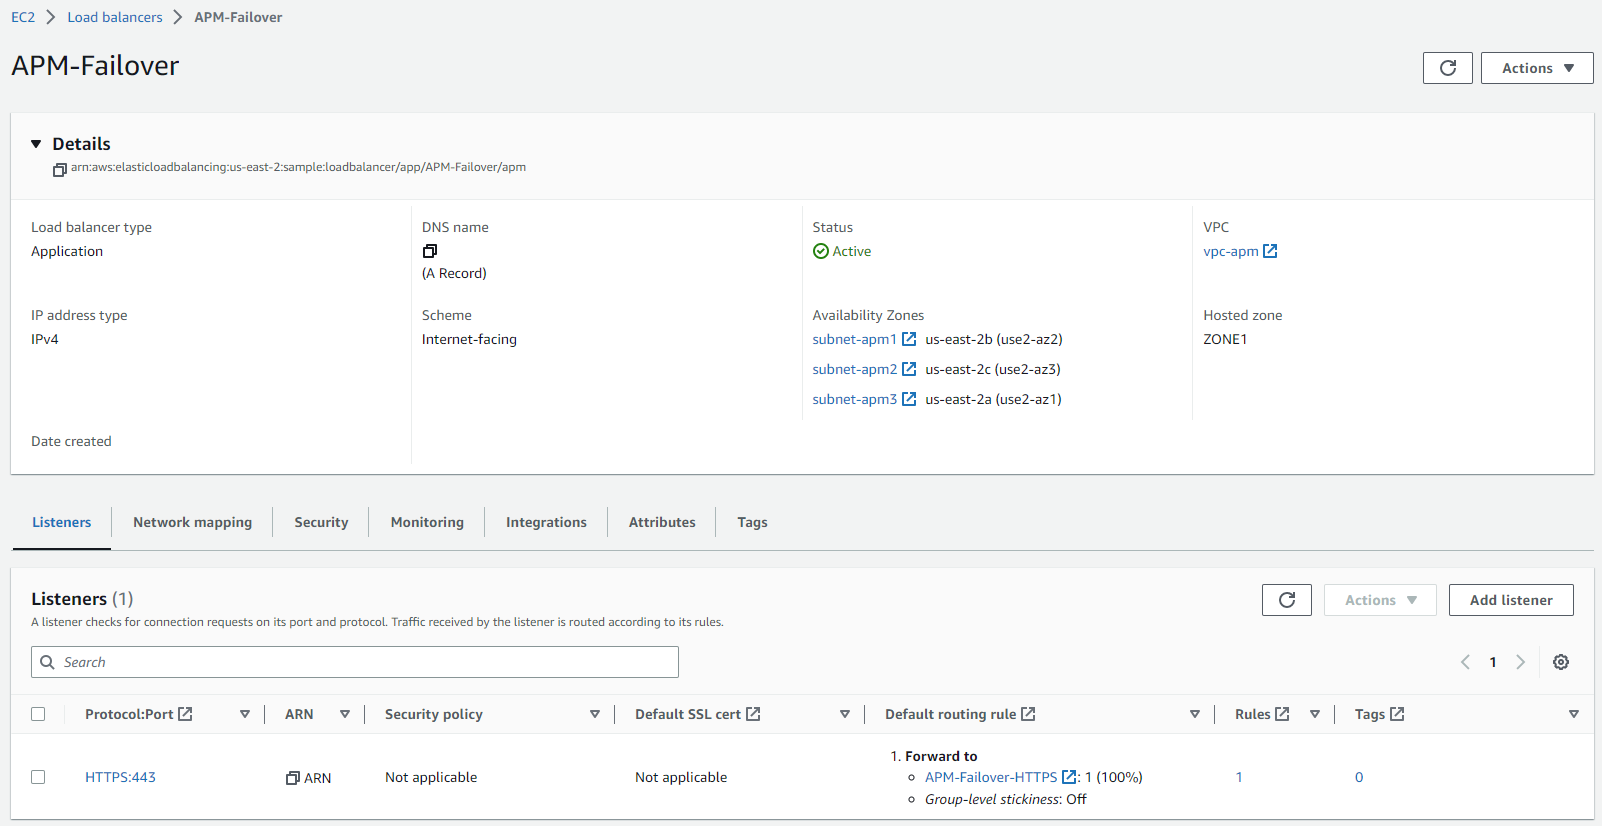Collapse the Details section
This screenshot has width=1602, height=826.
coord(37,144)
